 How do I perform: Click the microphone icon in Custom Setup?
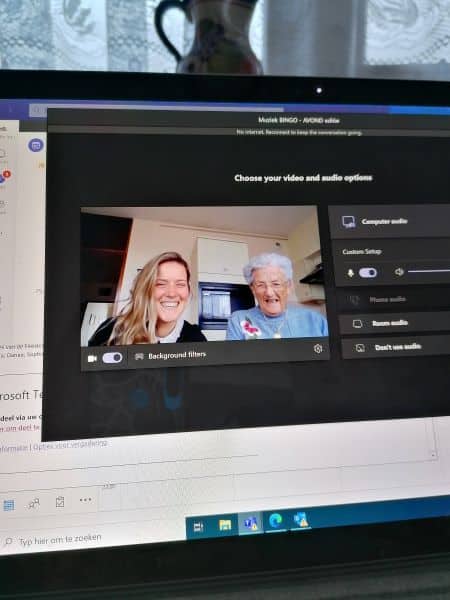(x=350, y=273)
